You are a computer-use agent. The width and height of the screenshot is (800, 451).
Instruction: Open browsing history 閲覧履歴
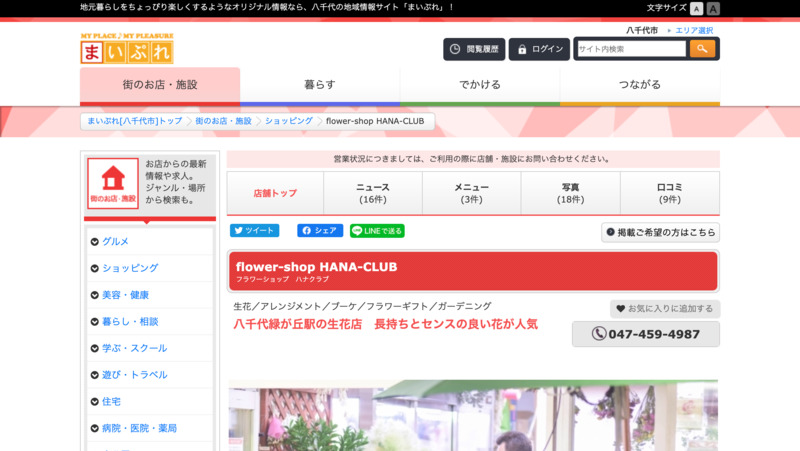(474, 49)
